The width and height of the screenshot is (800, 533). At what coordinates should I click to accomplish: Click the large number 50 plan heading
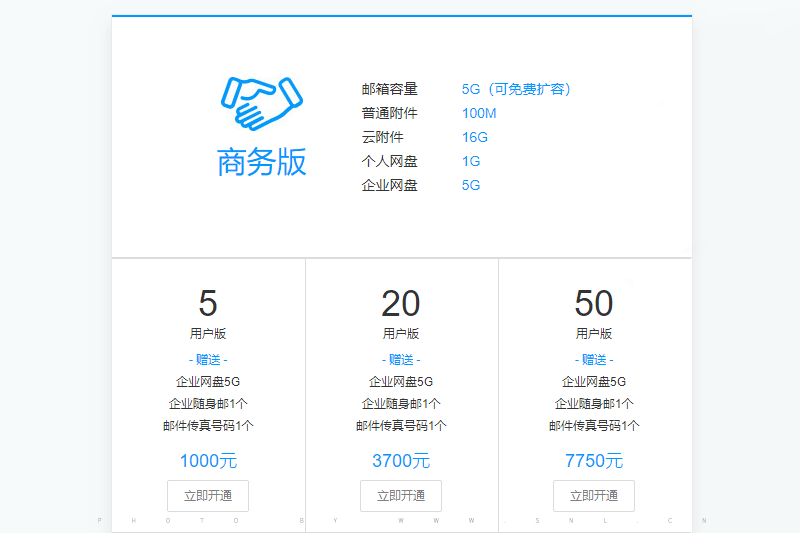(594, 303)
